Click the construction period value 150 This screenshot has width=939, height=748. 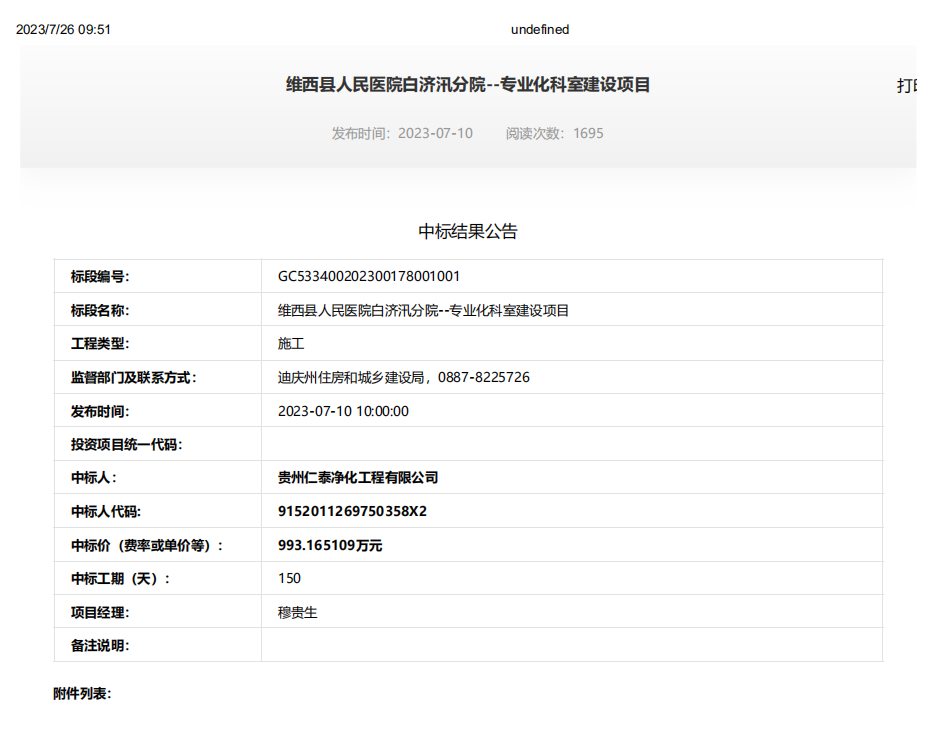(x=289, y=579)
